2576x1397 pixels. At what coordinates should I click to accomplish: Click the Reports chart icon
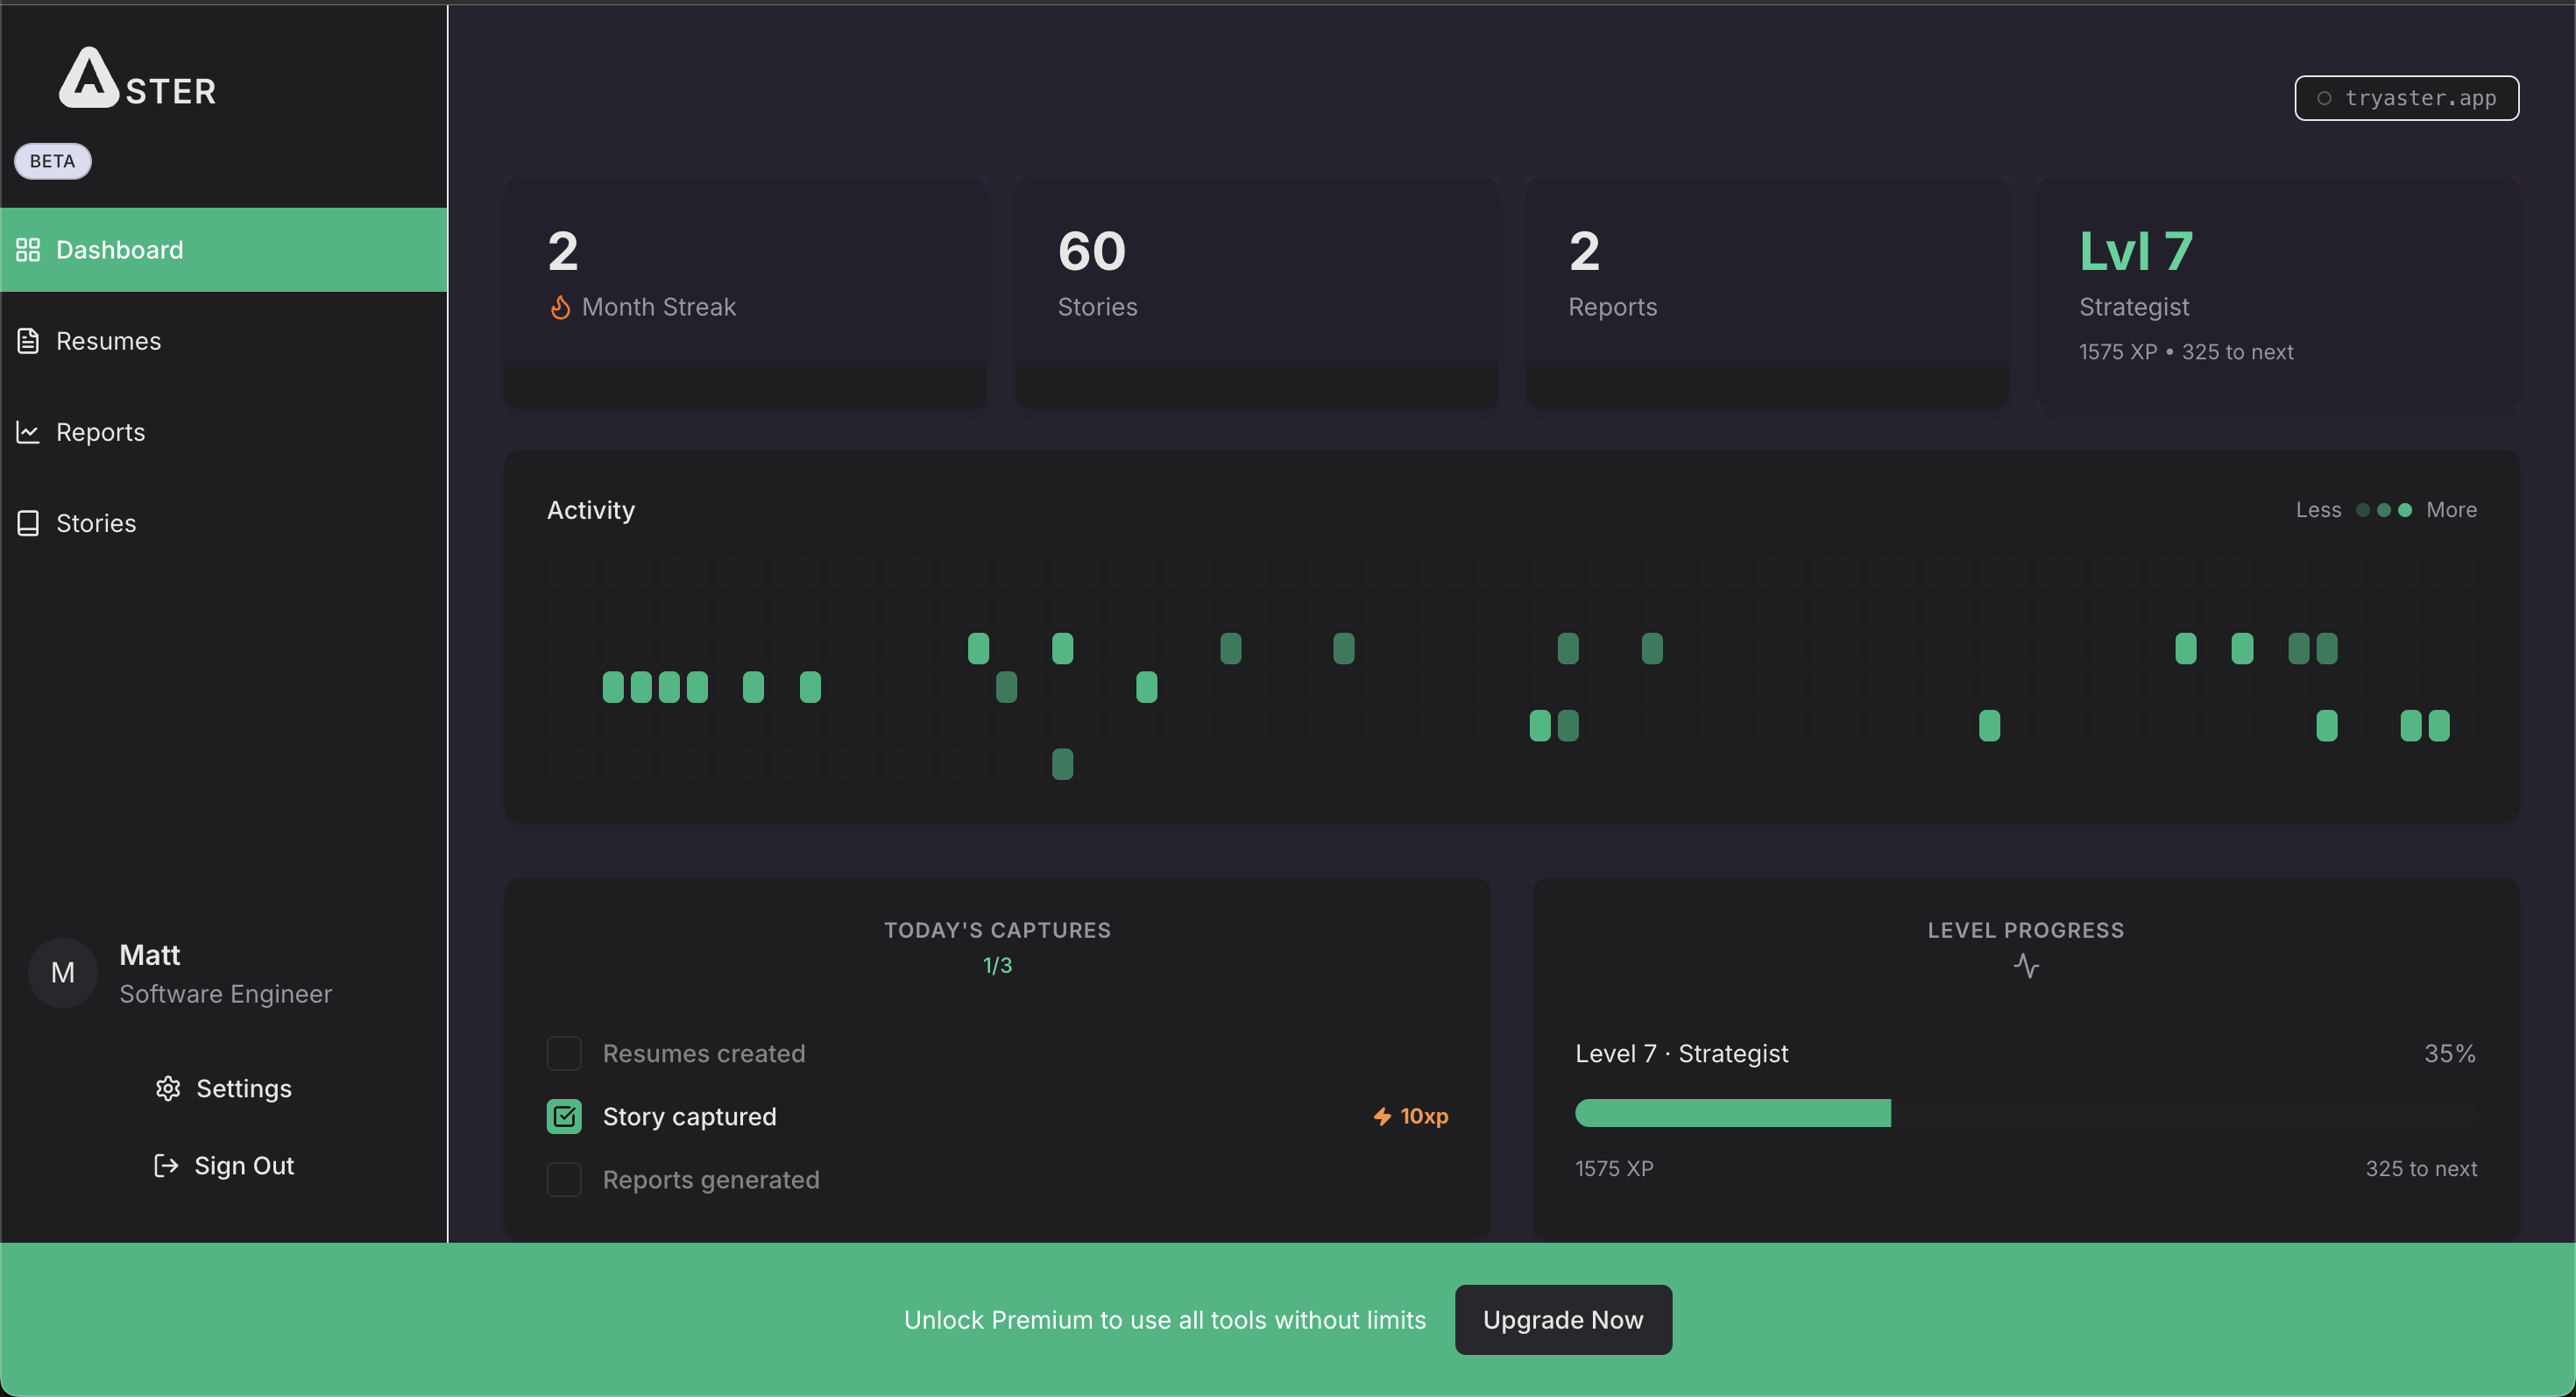click(x=28, y=432)
